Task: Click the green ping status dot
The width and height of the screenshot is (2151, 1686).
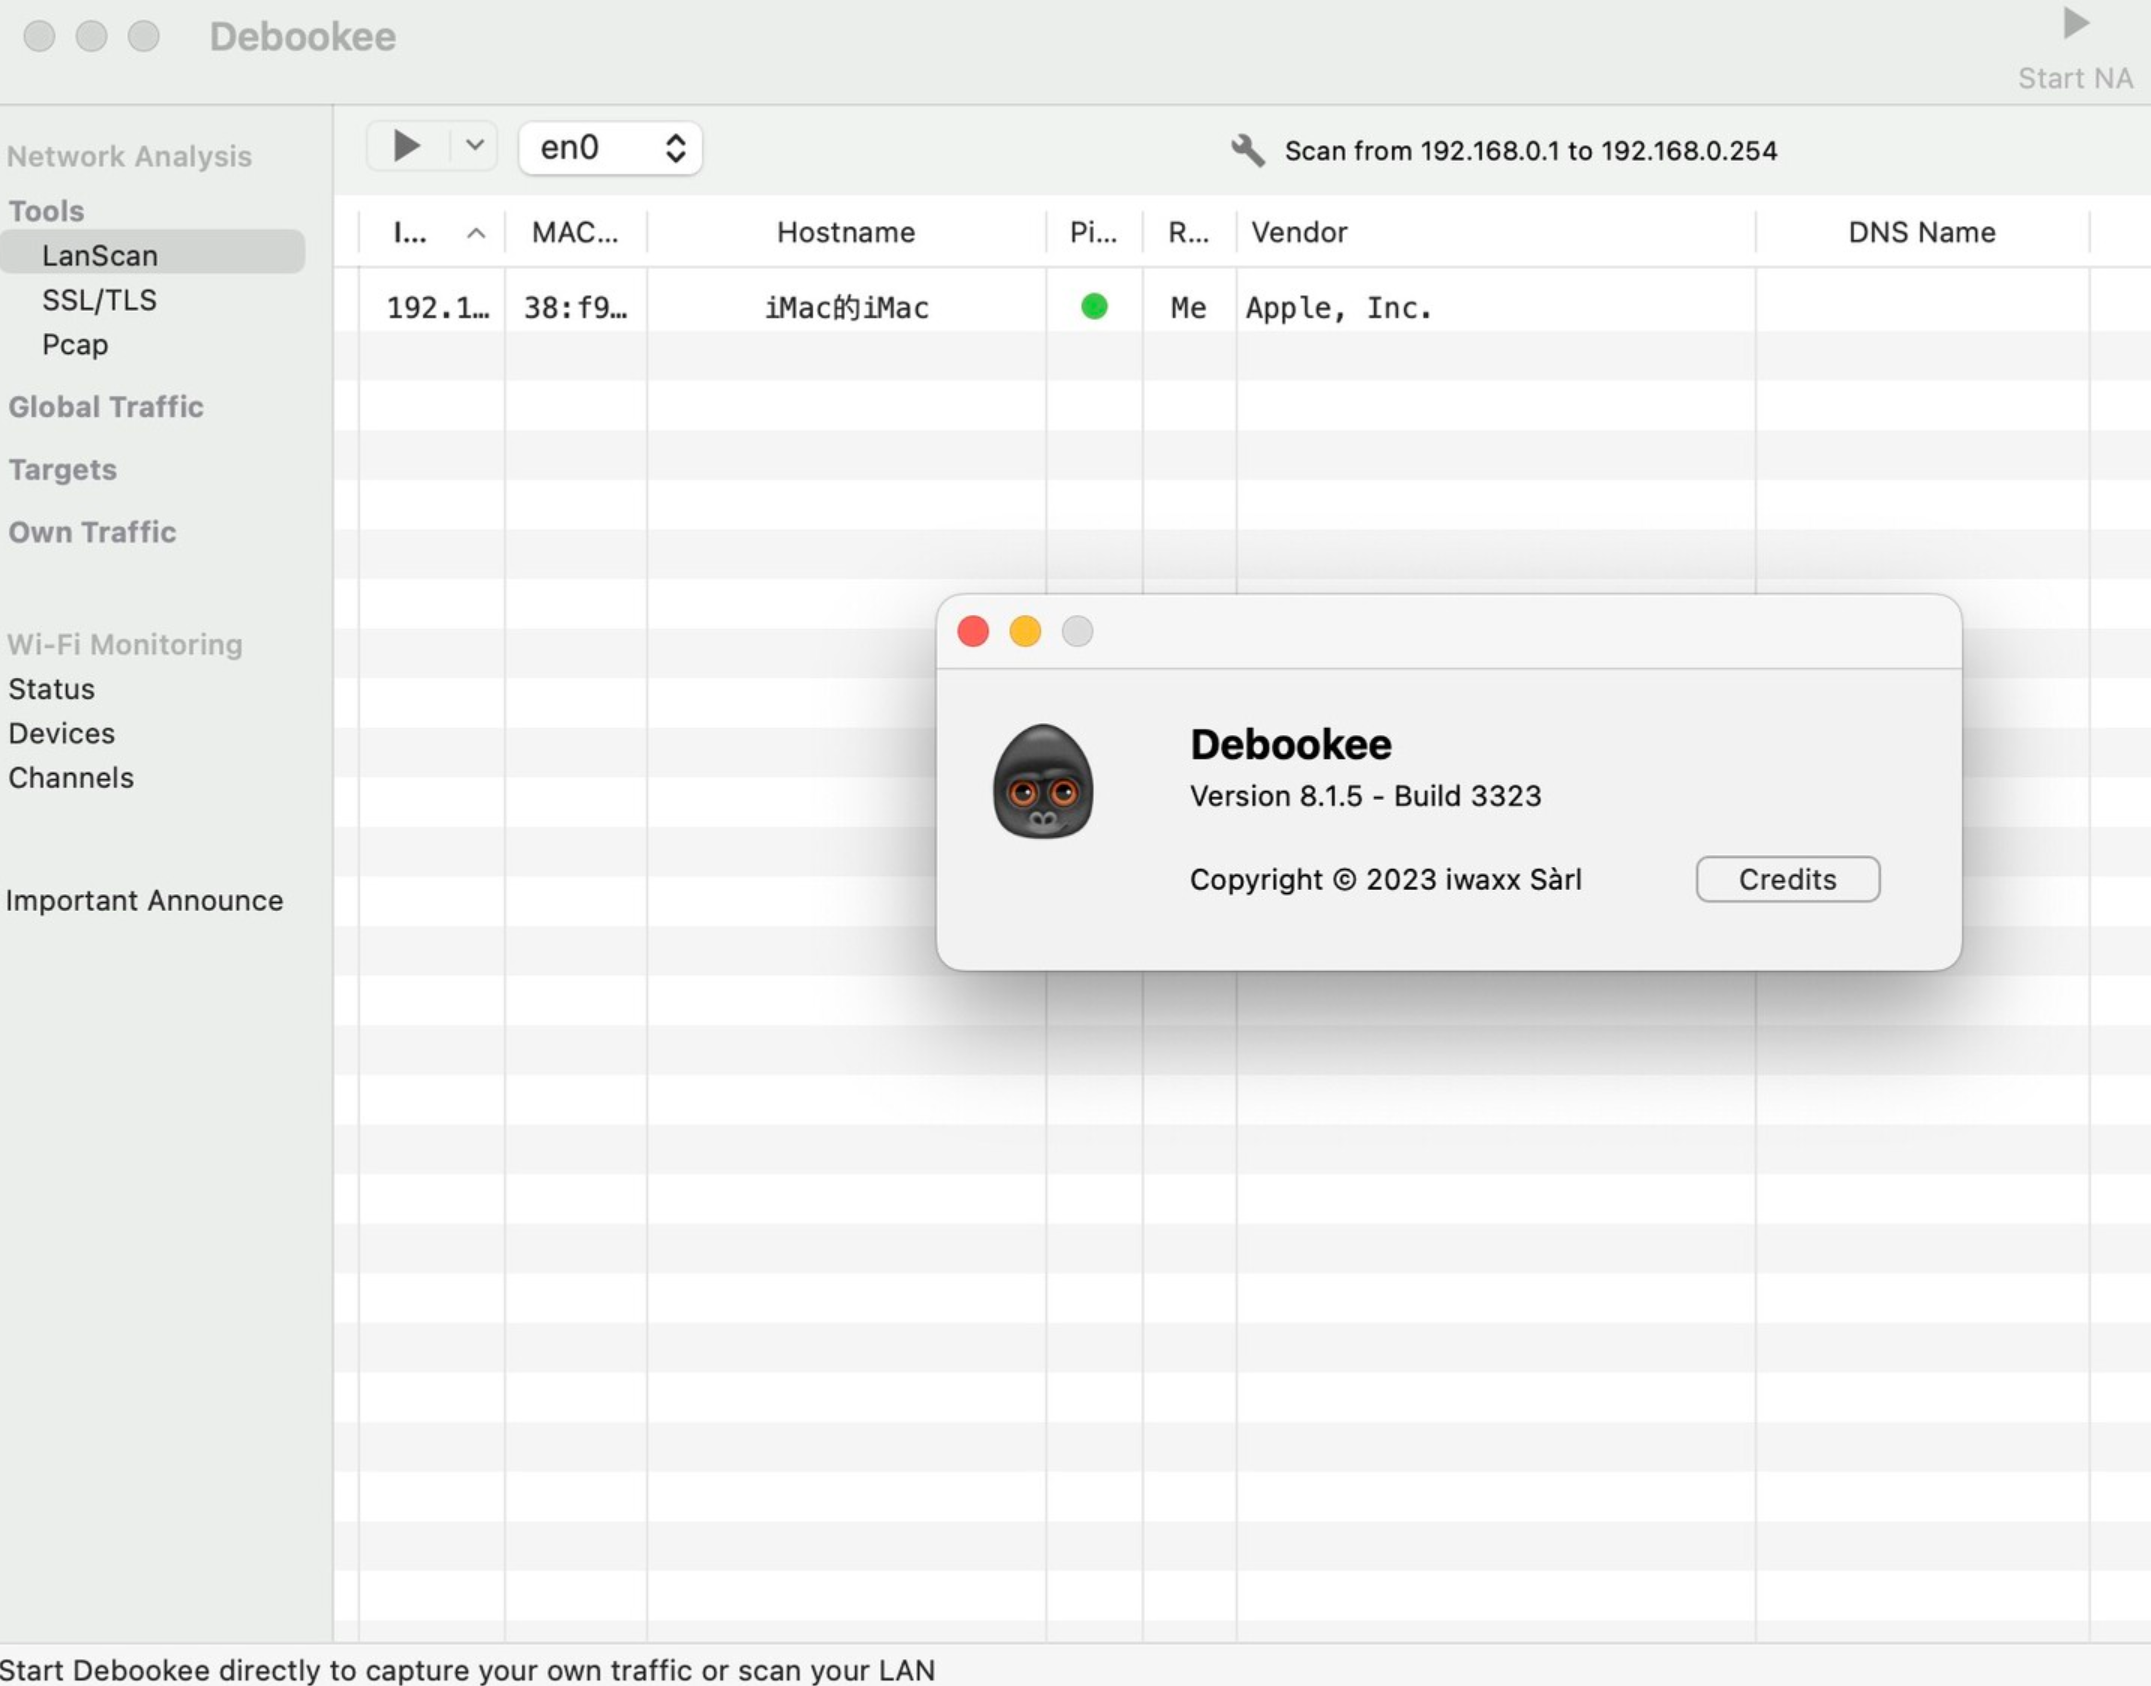Action: (x=1094, y=306)
